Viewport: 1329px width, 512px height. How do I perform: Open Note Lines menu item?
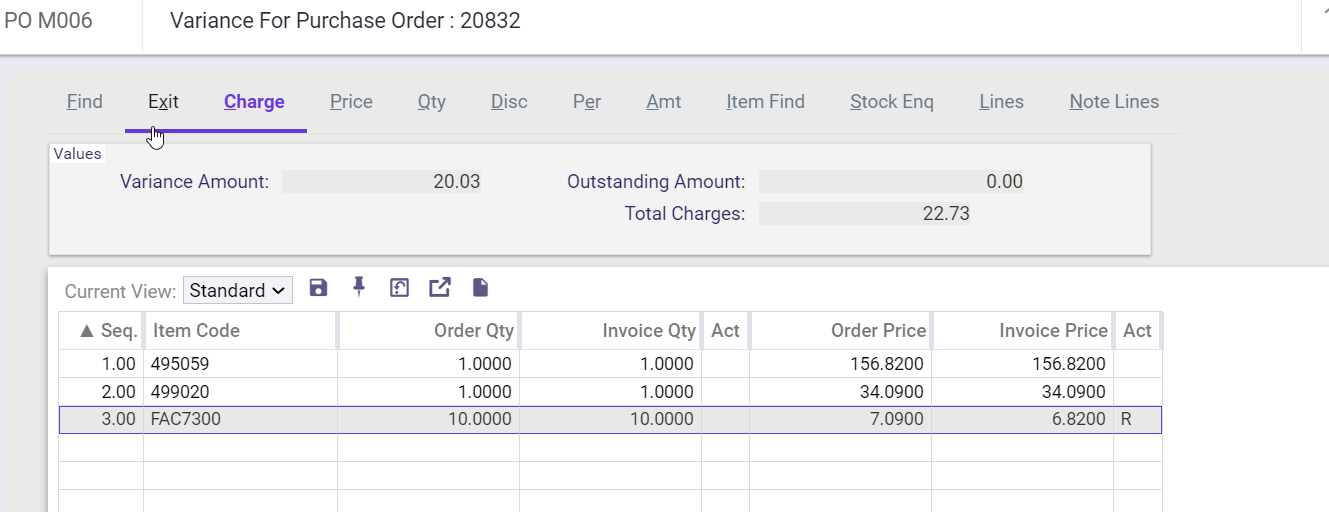[x=1114, y=102]
